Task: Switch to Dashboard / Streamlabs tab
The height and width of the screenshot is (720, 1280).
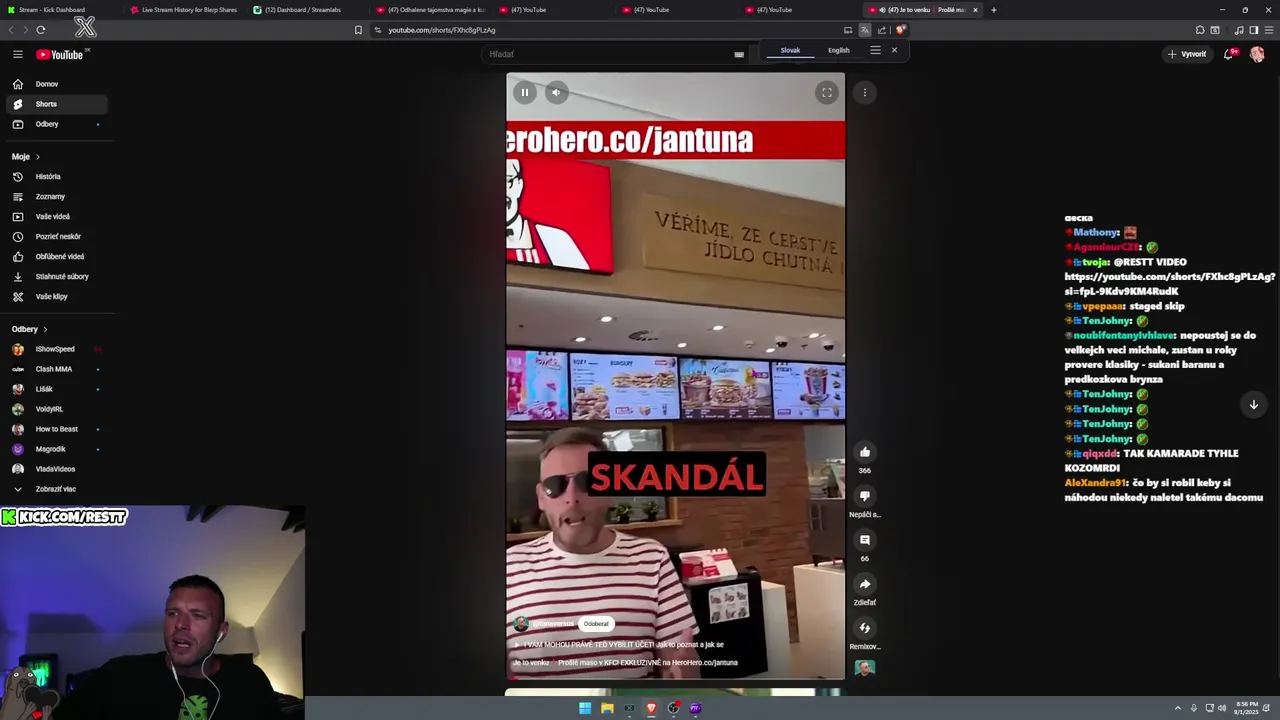Action: (x=308, y=10)
